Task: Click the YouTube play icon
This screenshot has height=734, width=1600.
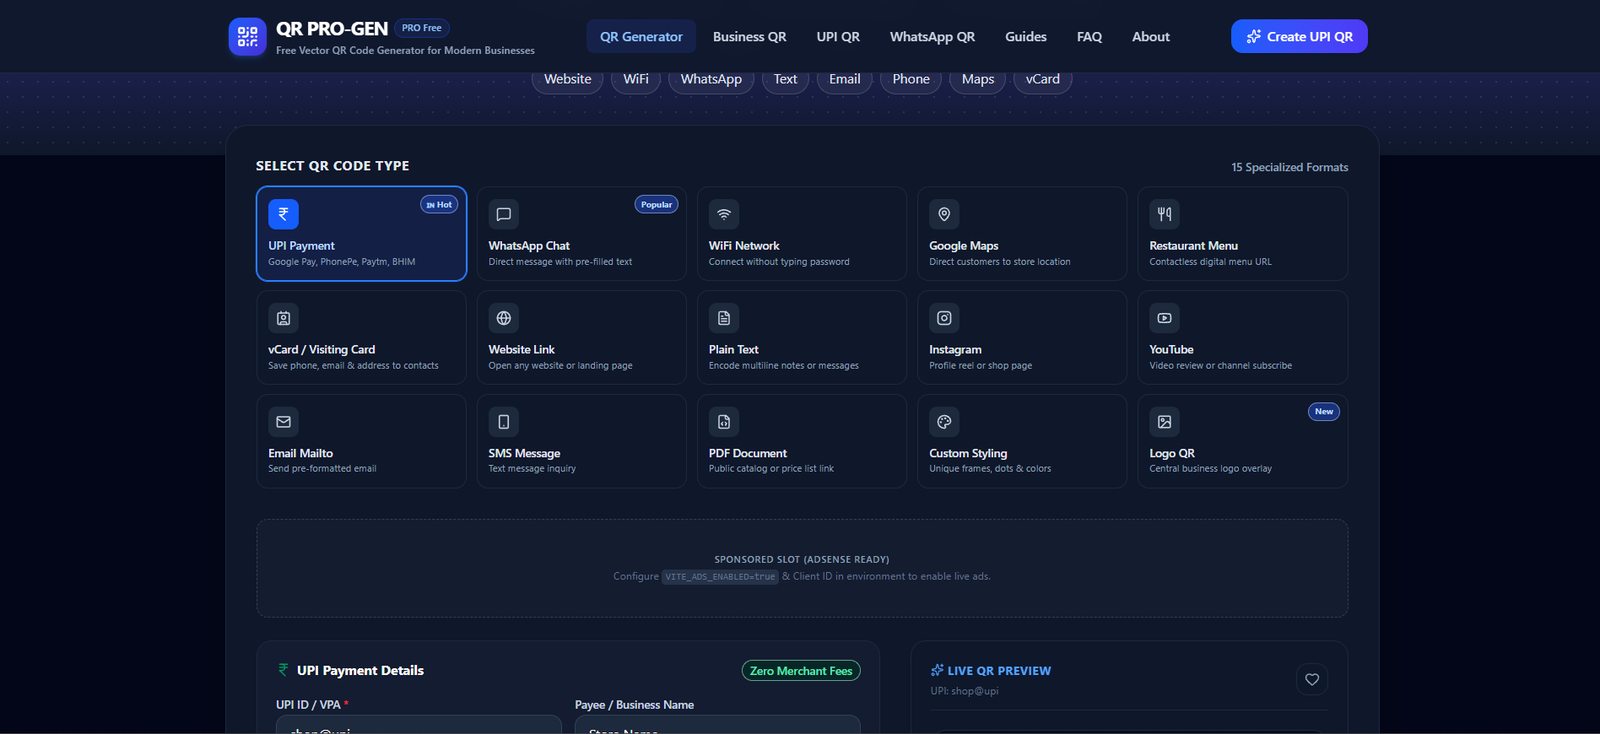Action: (x=1165, y=318)
